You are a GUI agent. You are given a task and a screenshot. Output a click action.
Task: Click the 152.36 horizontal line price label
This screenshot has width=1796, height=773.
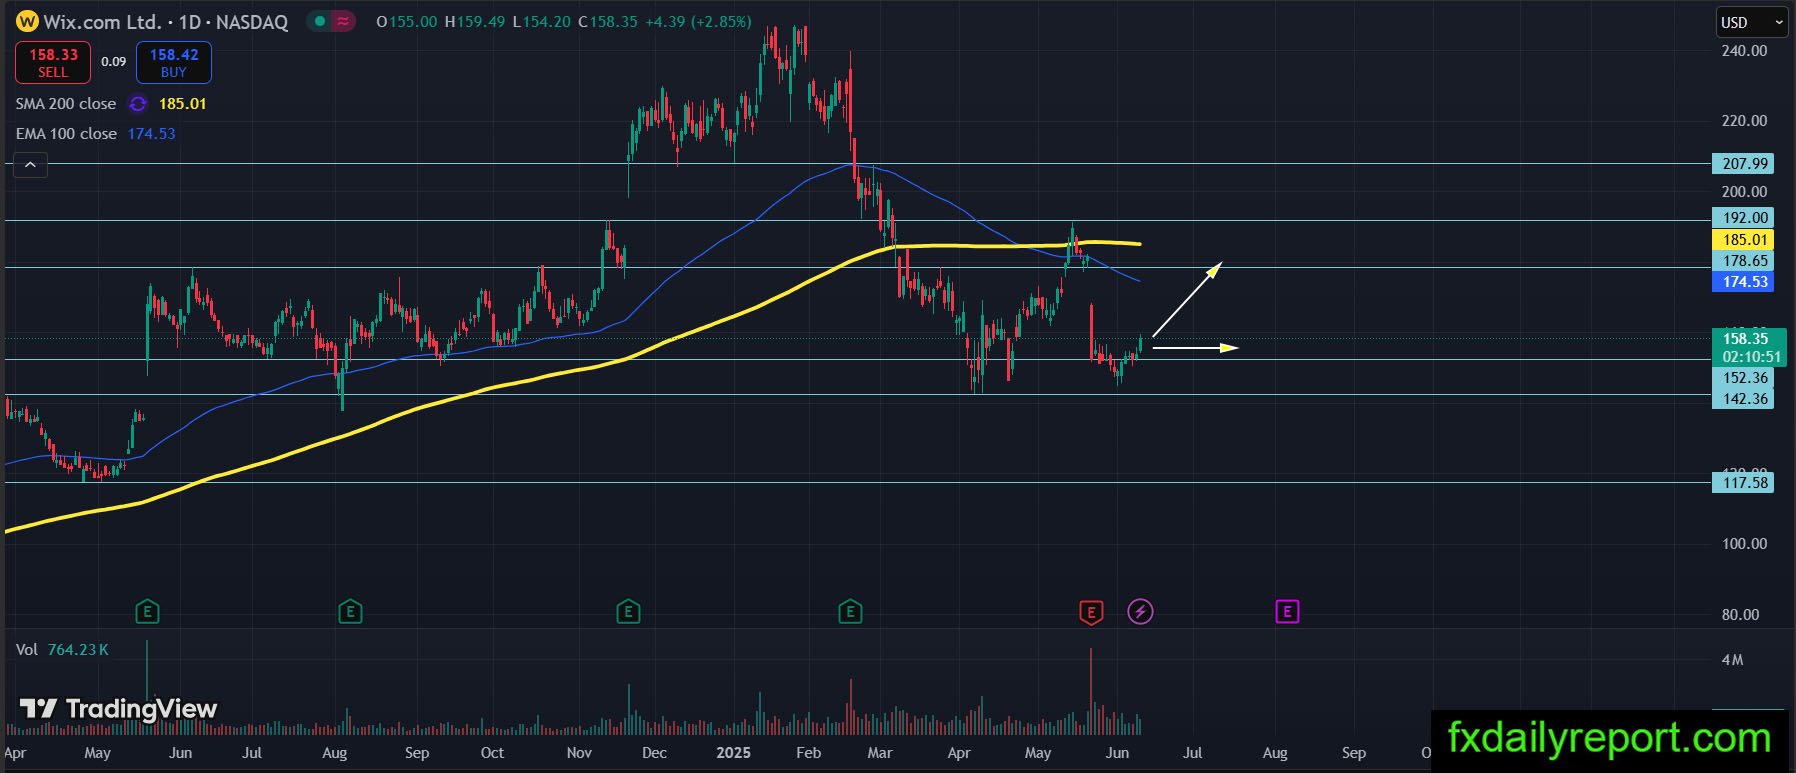[x=1745, y=378]
